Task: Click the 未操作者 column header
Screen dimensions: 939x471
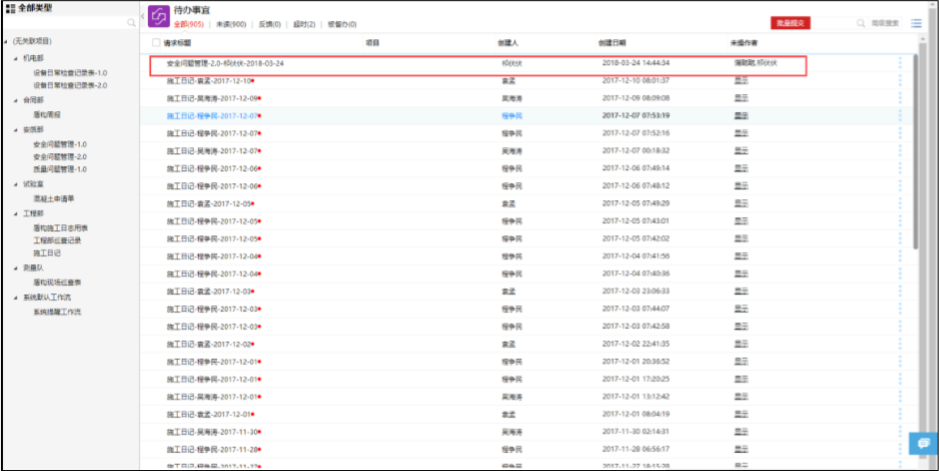Action: [x=744, y=43]
